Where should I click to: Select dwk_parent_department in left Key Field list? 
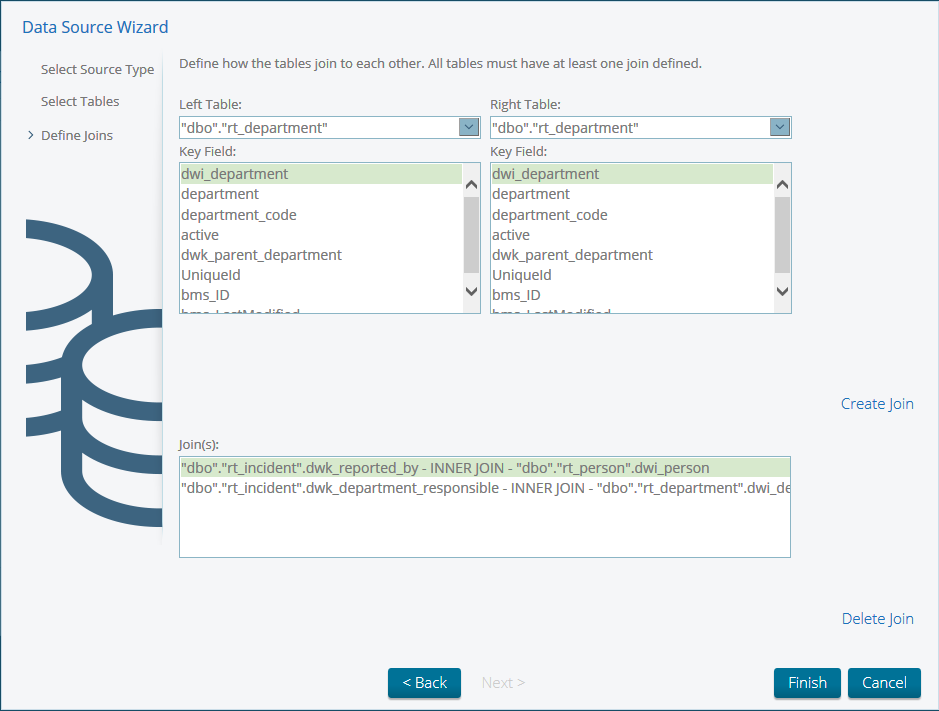pyautogui.click(x=261, y=254)
